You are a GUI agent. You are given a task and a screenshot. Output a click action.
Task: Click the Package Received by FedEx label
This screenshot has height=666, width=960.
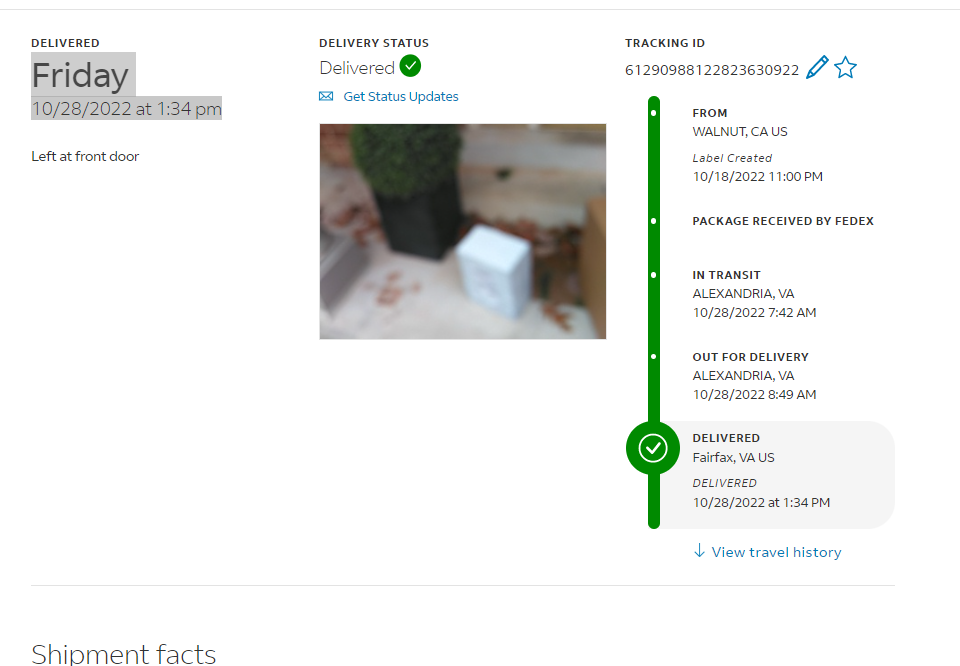[x=783, y=221]
